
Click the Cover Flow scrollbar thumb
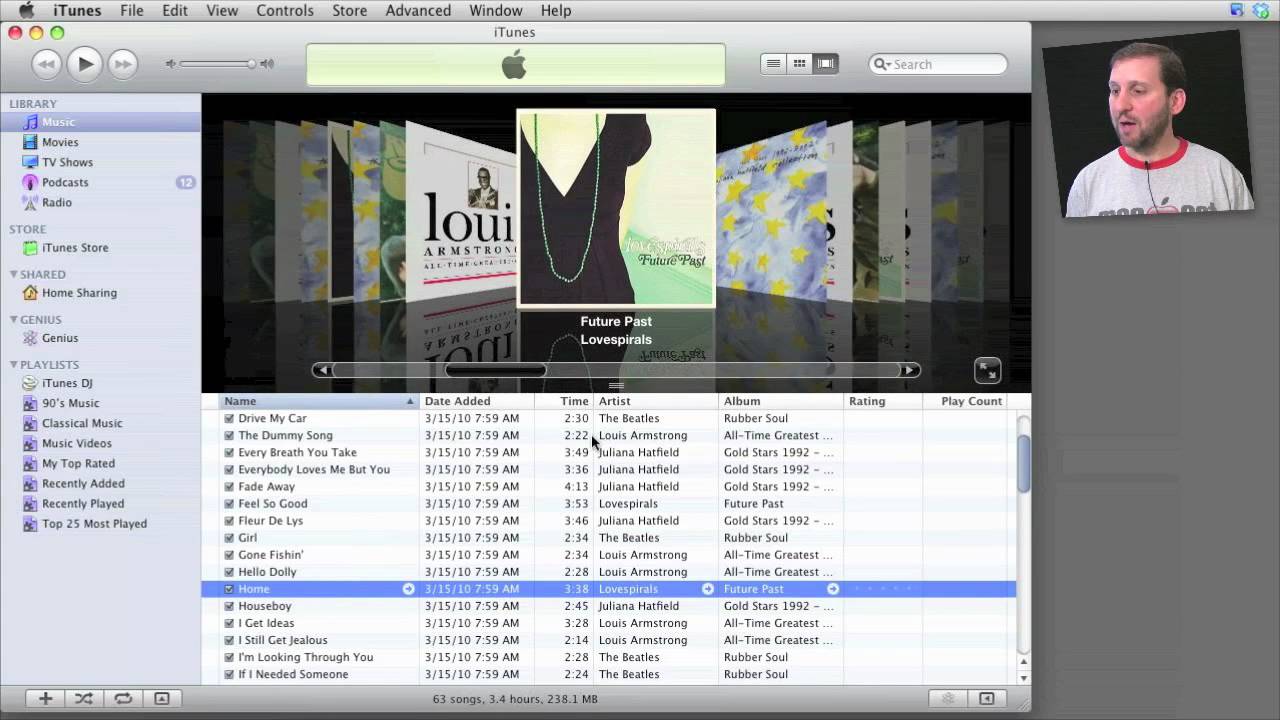pyautogui.click(x=496, y=370)
